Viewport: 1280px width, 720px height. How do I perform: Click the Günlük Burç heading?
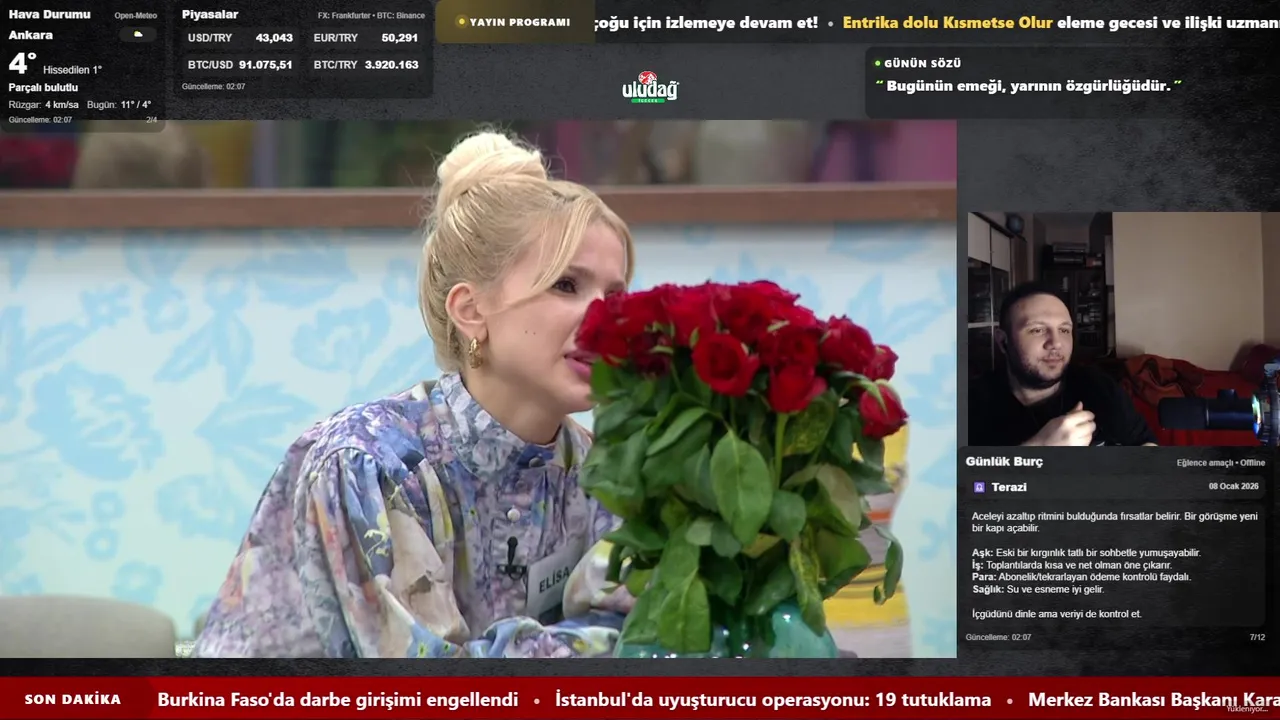(1004, 462)
